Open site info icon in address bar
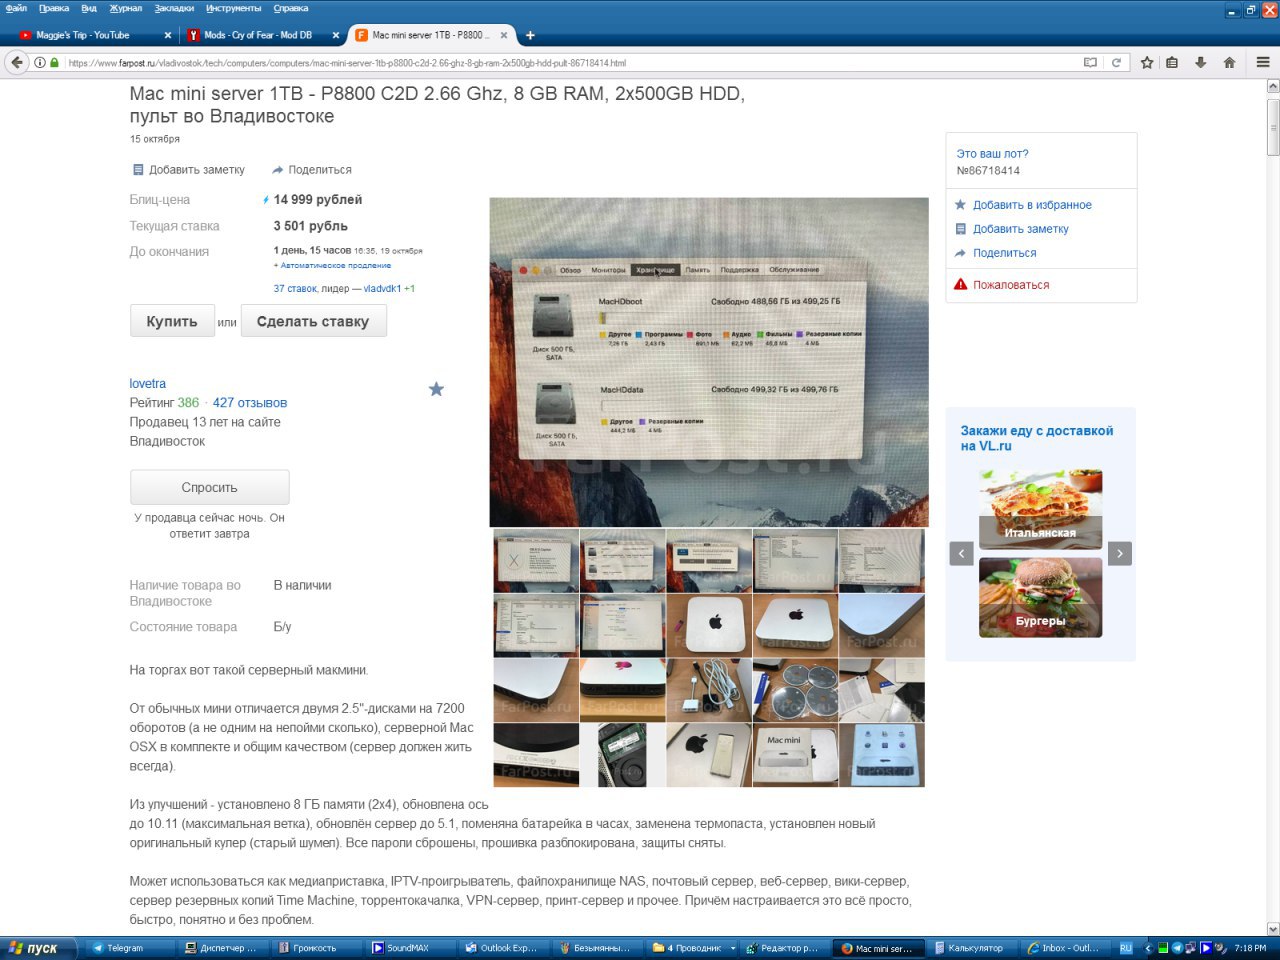The image size is (1280, 960). 40,62
